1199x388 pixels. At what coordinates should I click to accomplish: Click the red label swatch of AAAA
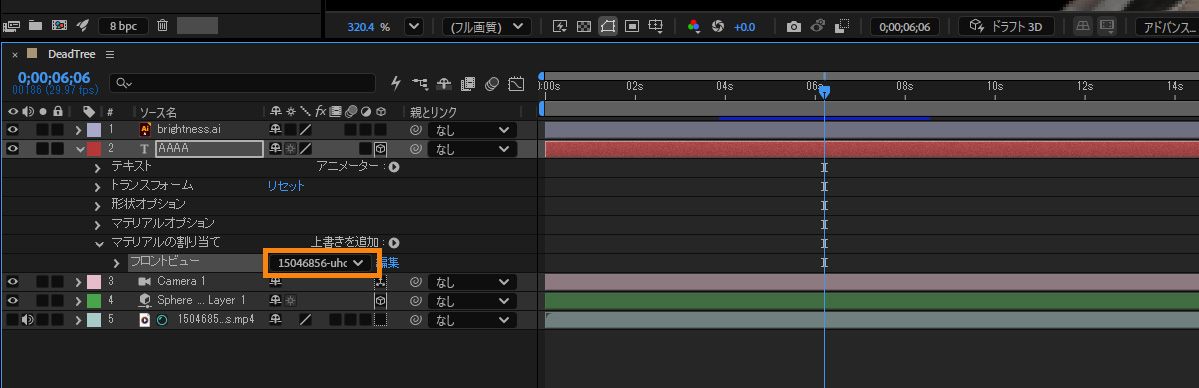click(x=94, y=149)
